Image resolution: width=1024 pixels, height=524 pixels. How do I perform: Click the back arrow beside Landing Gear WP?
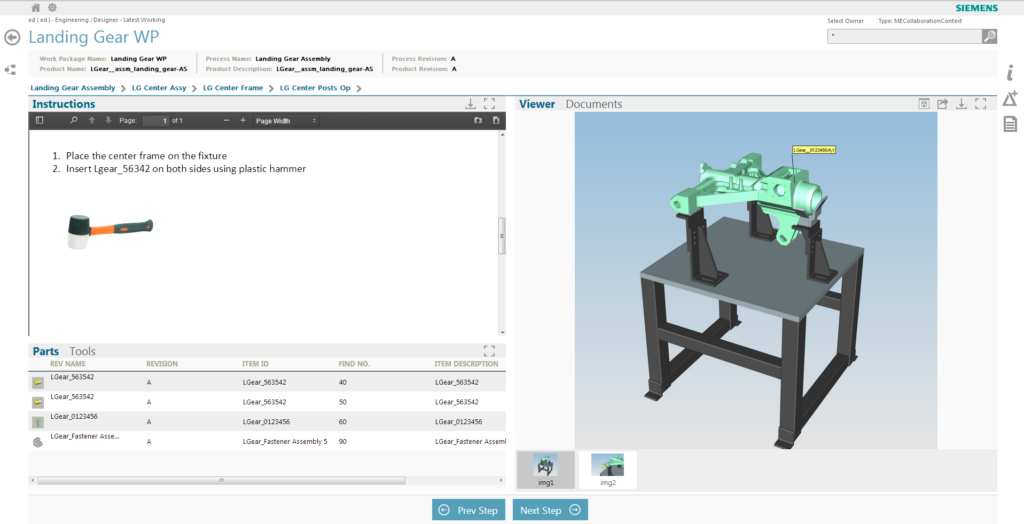pos(12,37)
